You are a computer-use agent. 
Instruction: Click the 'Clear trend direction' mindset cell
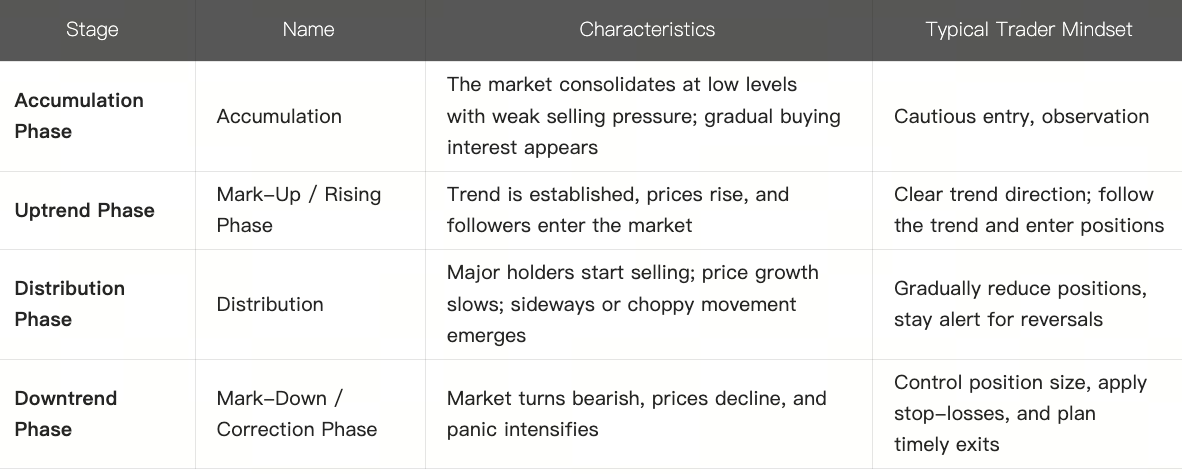1028,210
